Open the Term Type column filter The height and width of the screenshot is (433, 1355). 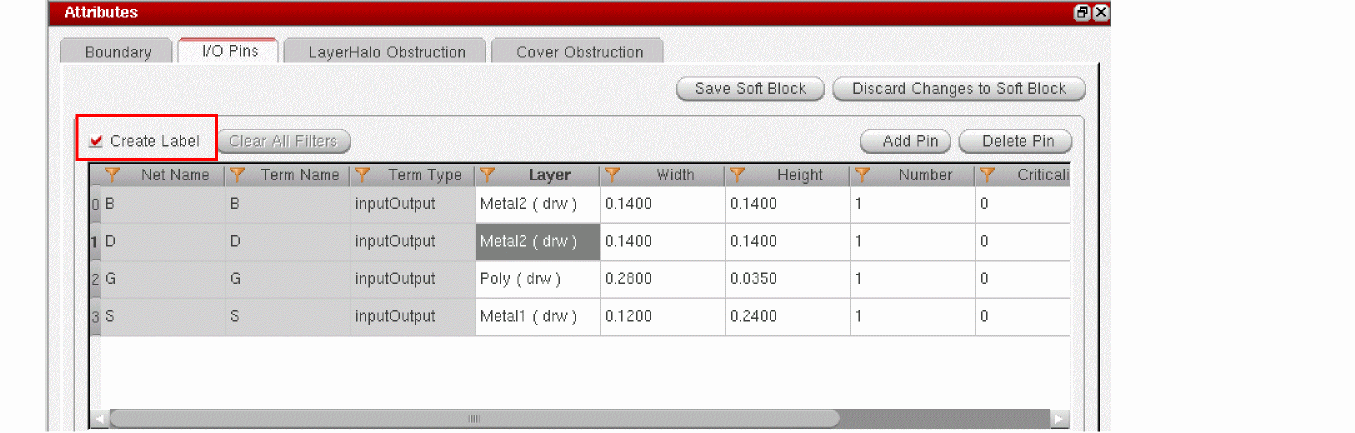tap(362, 175)
